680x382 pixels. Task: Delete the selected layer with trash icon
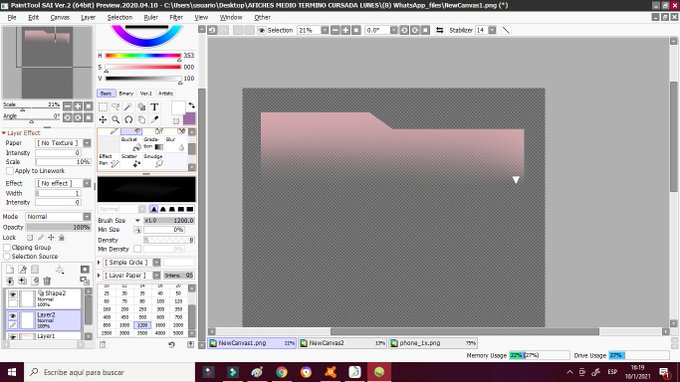coord(47,281)
